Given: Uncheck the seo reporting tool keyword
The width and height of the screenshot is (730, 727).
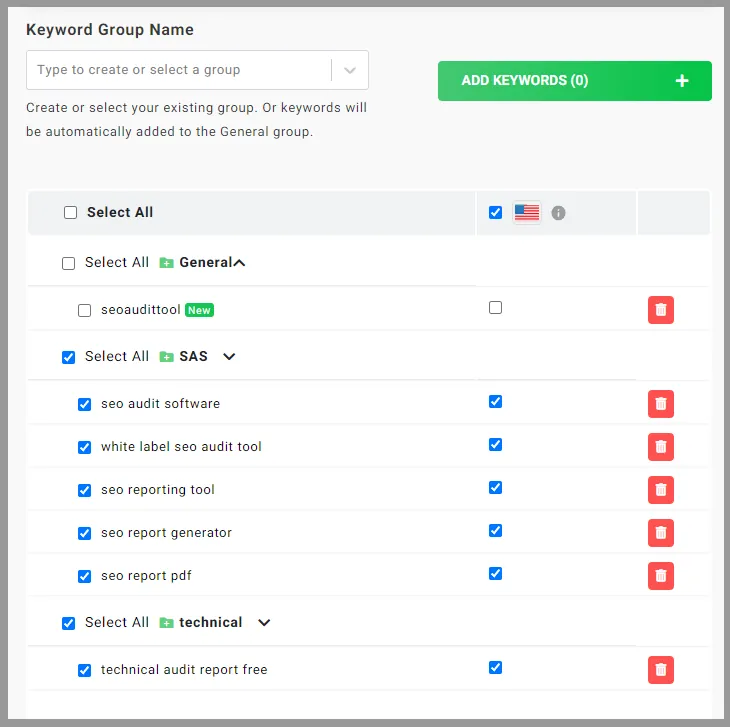Looking at the screenshot, I should click(x=84, y=491).
